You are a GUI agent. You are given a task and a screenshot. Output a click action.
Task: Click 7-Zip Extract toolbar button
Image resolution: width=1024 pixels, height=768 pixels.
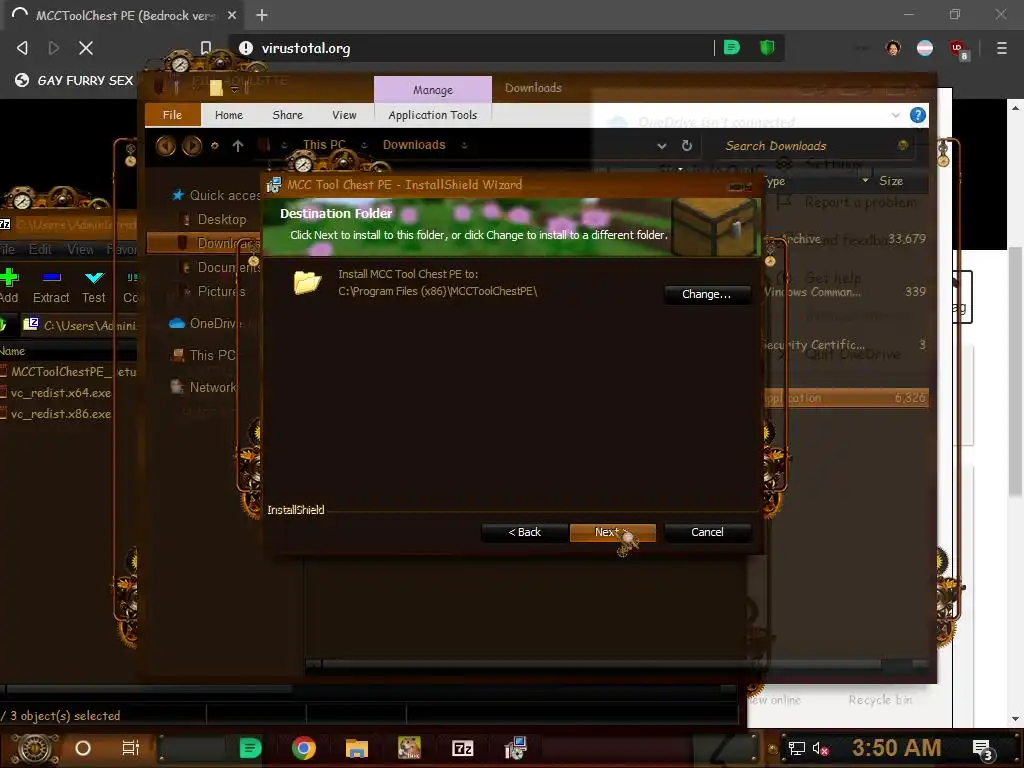tap(51, 287)
